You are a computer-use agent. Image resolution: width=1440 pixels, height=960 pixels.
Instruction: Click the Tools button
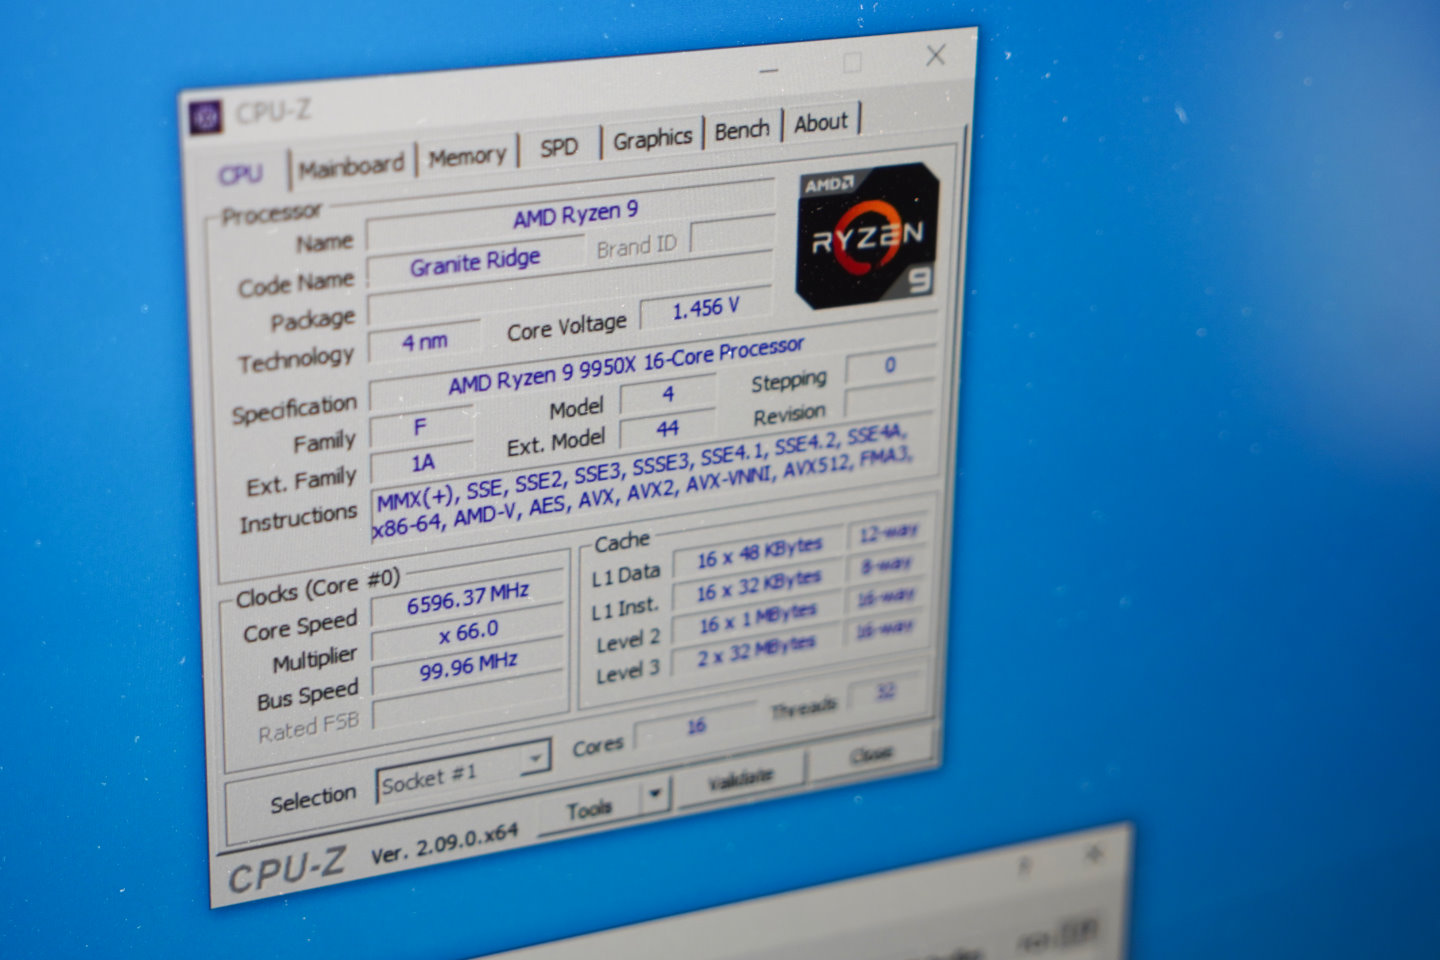[x=590, y=809]
